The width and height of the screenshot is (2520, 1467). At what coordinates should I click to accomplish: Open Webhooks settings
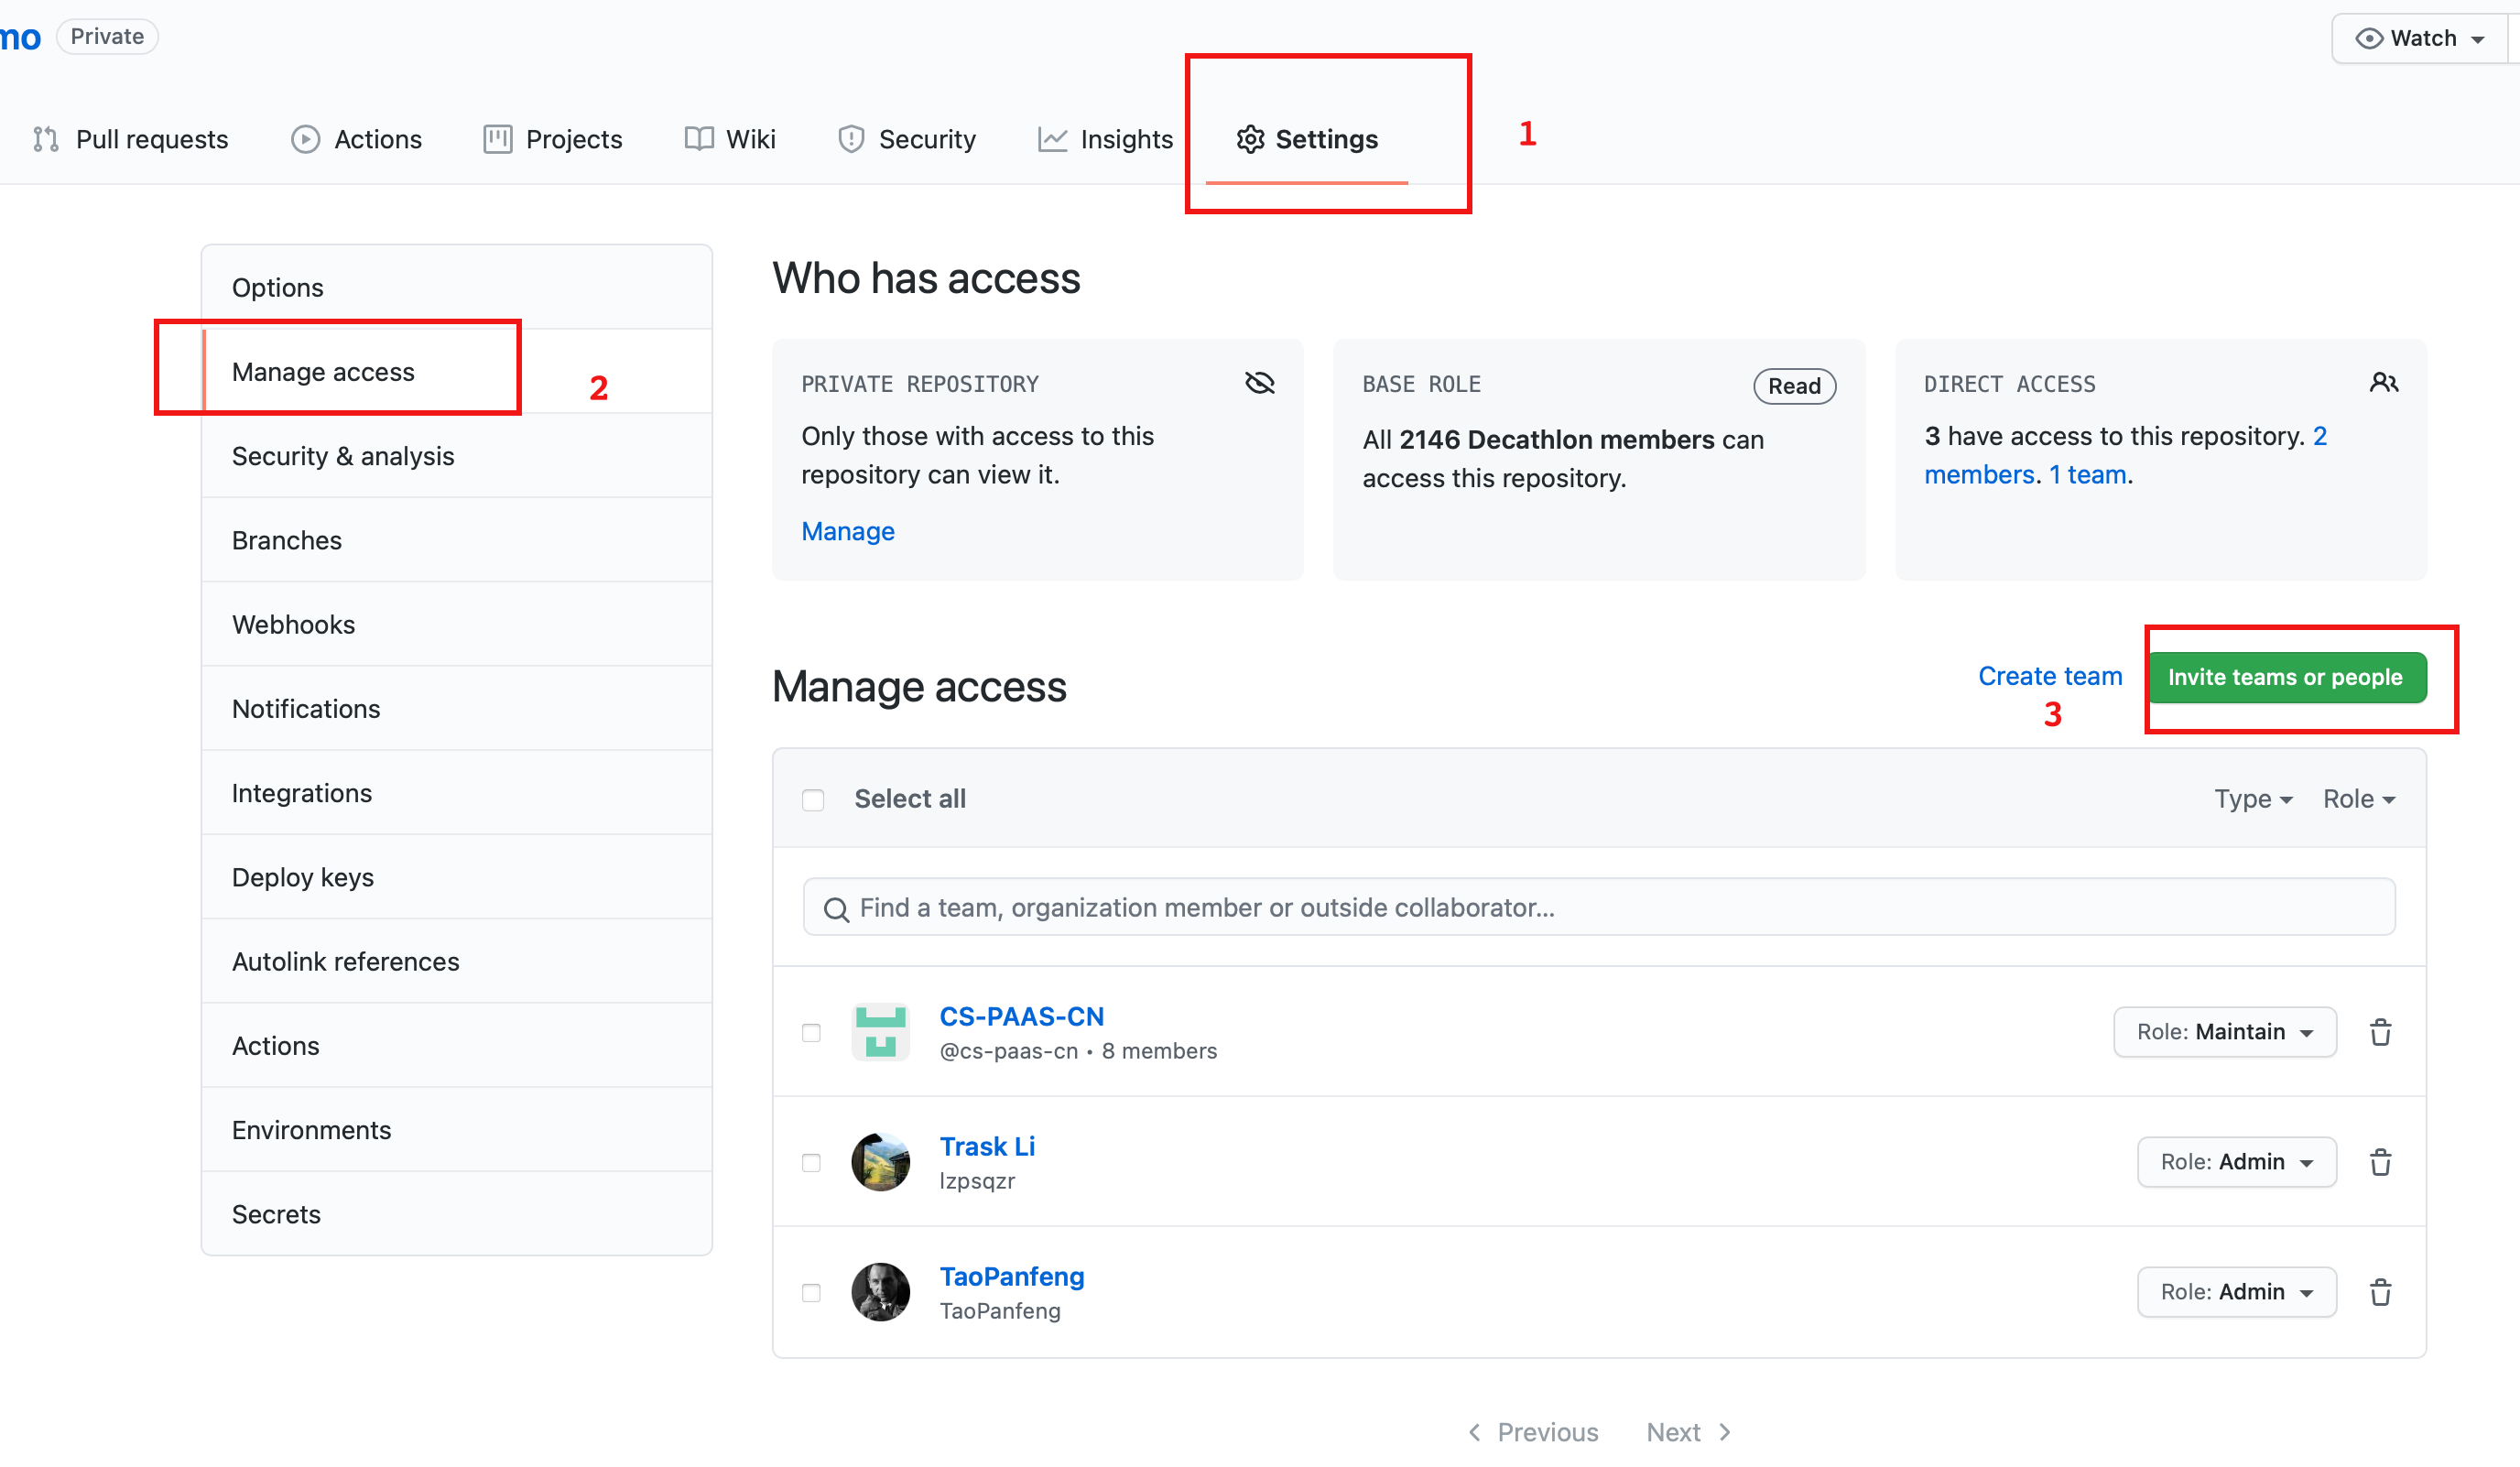coord(457,624)
